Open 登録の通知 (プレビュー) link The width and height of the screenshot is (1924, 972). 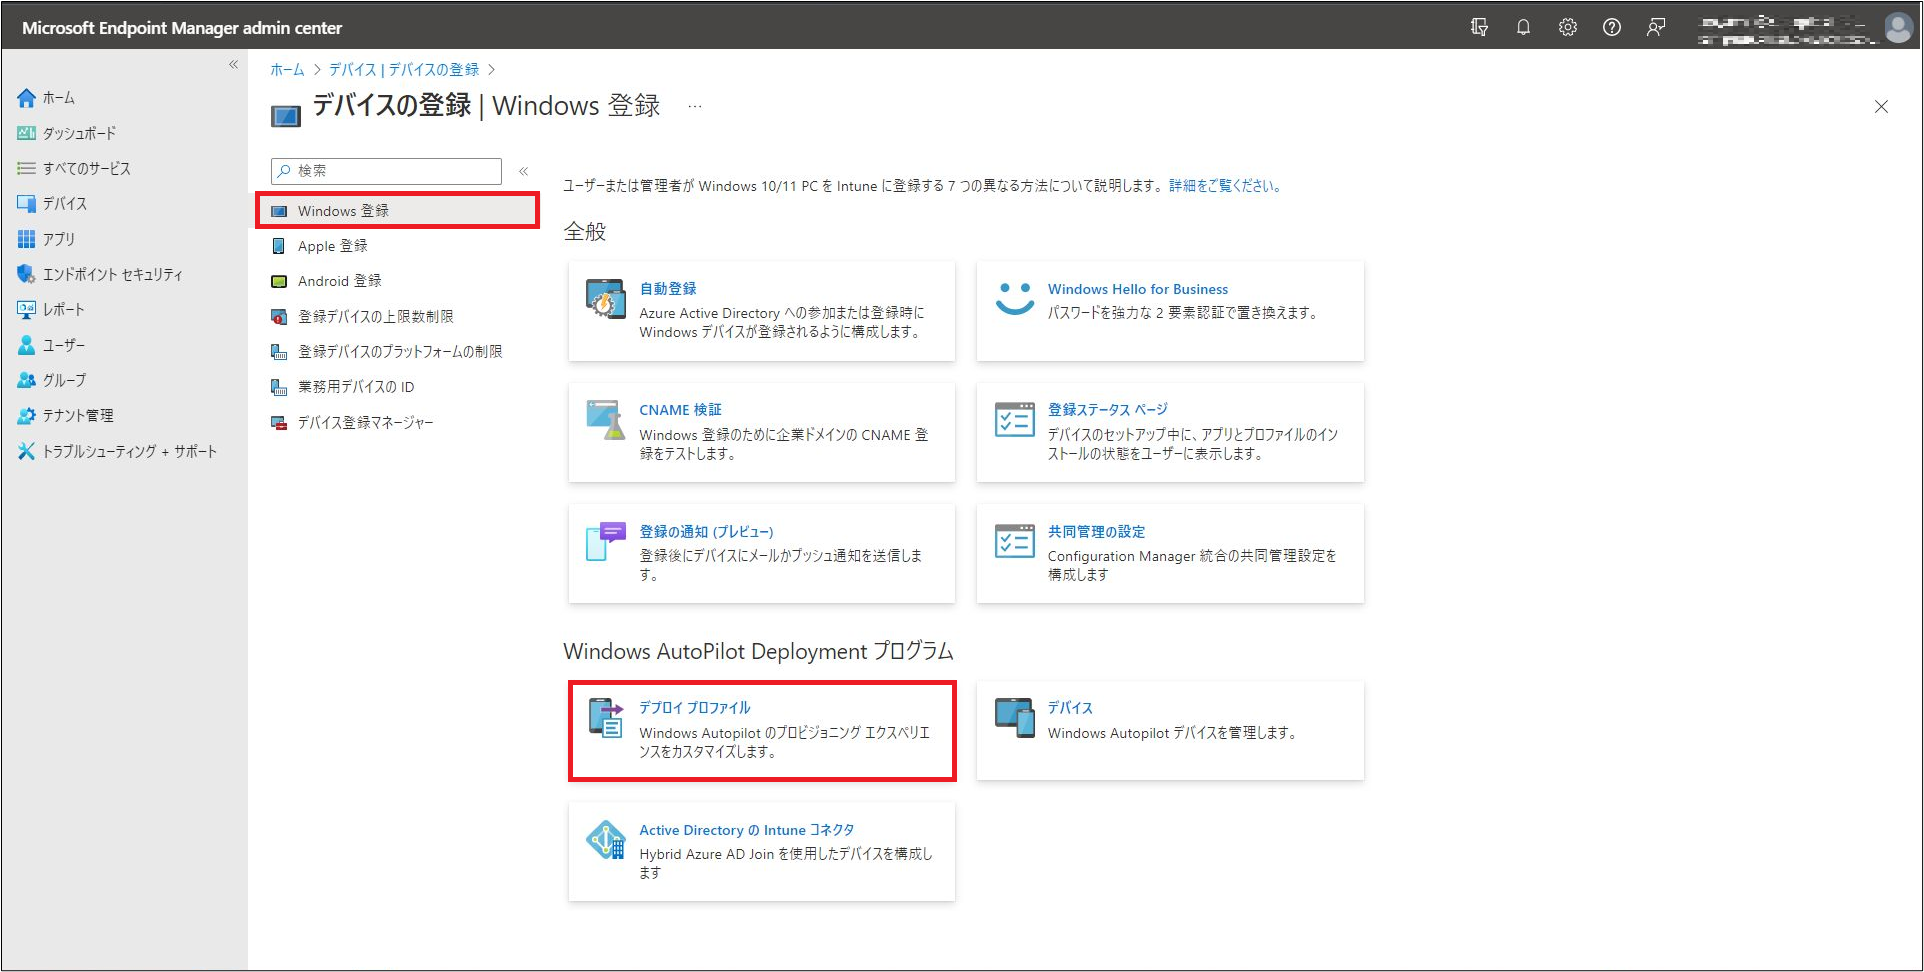click(x=706, y=532)
